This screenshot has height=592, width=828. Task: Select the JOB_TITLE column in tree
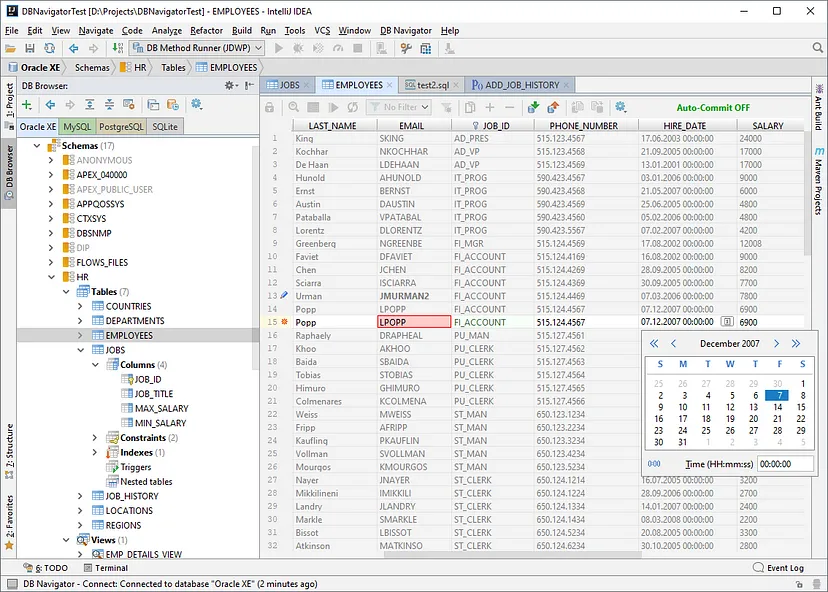pyautogui.click(x=153, y=394)
